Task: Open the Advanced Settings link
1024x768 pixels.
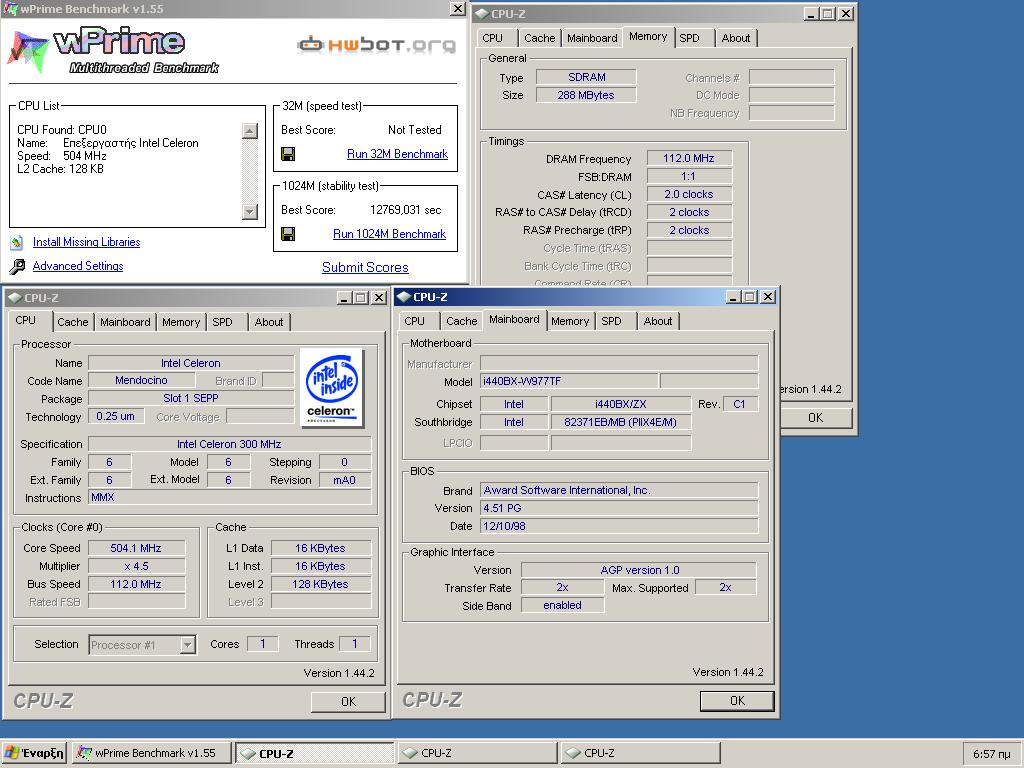Action: coord(78,266)
